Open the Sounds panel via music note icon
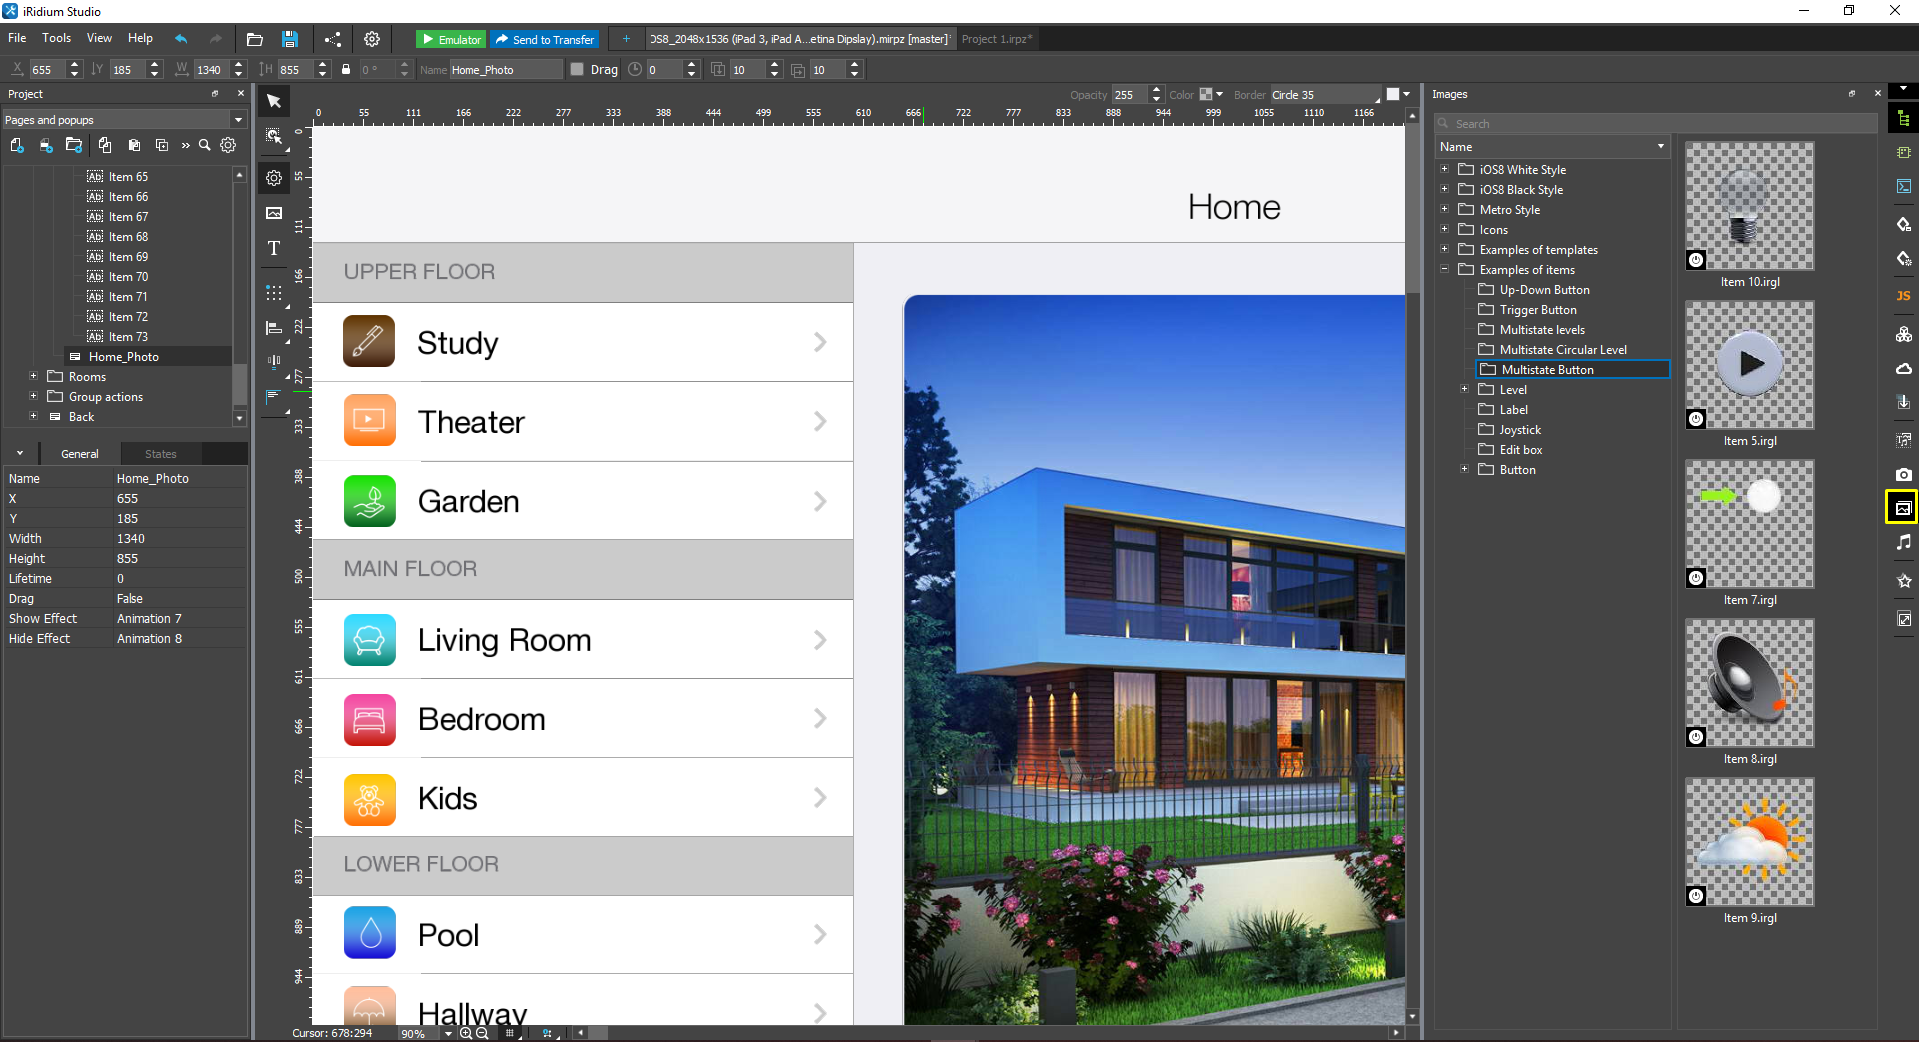The height and width of the screenshot is (1042, 1919). (x=1903, y=541)
